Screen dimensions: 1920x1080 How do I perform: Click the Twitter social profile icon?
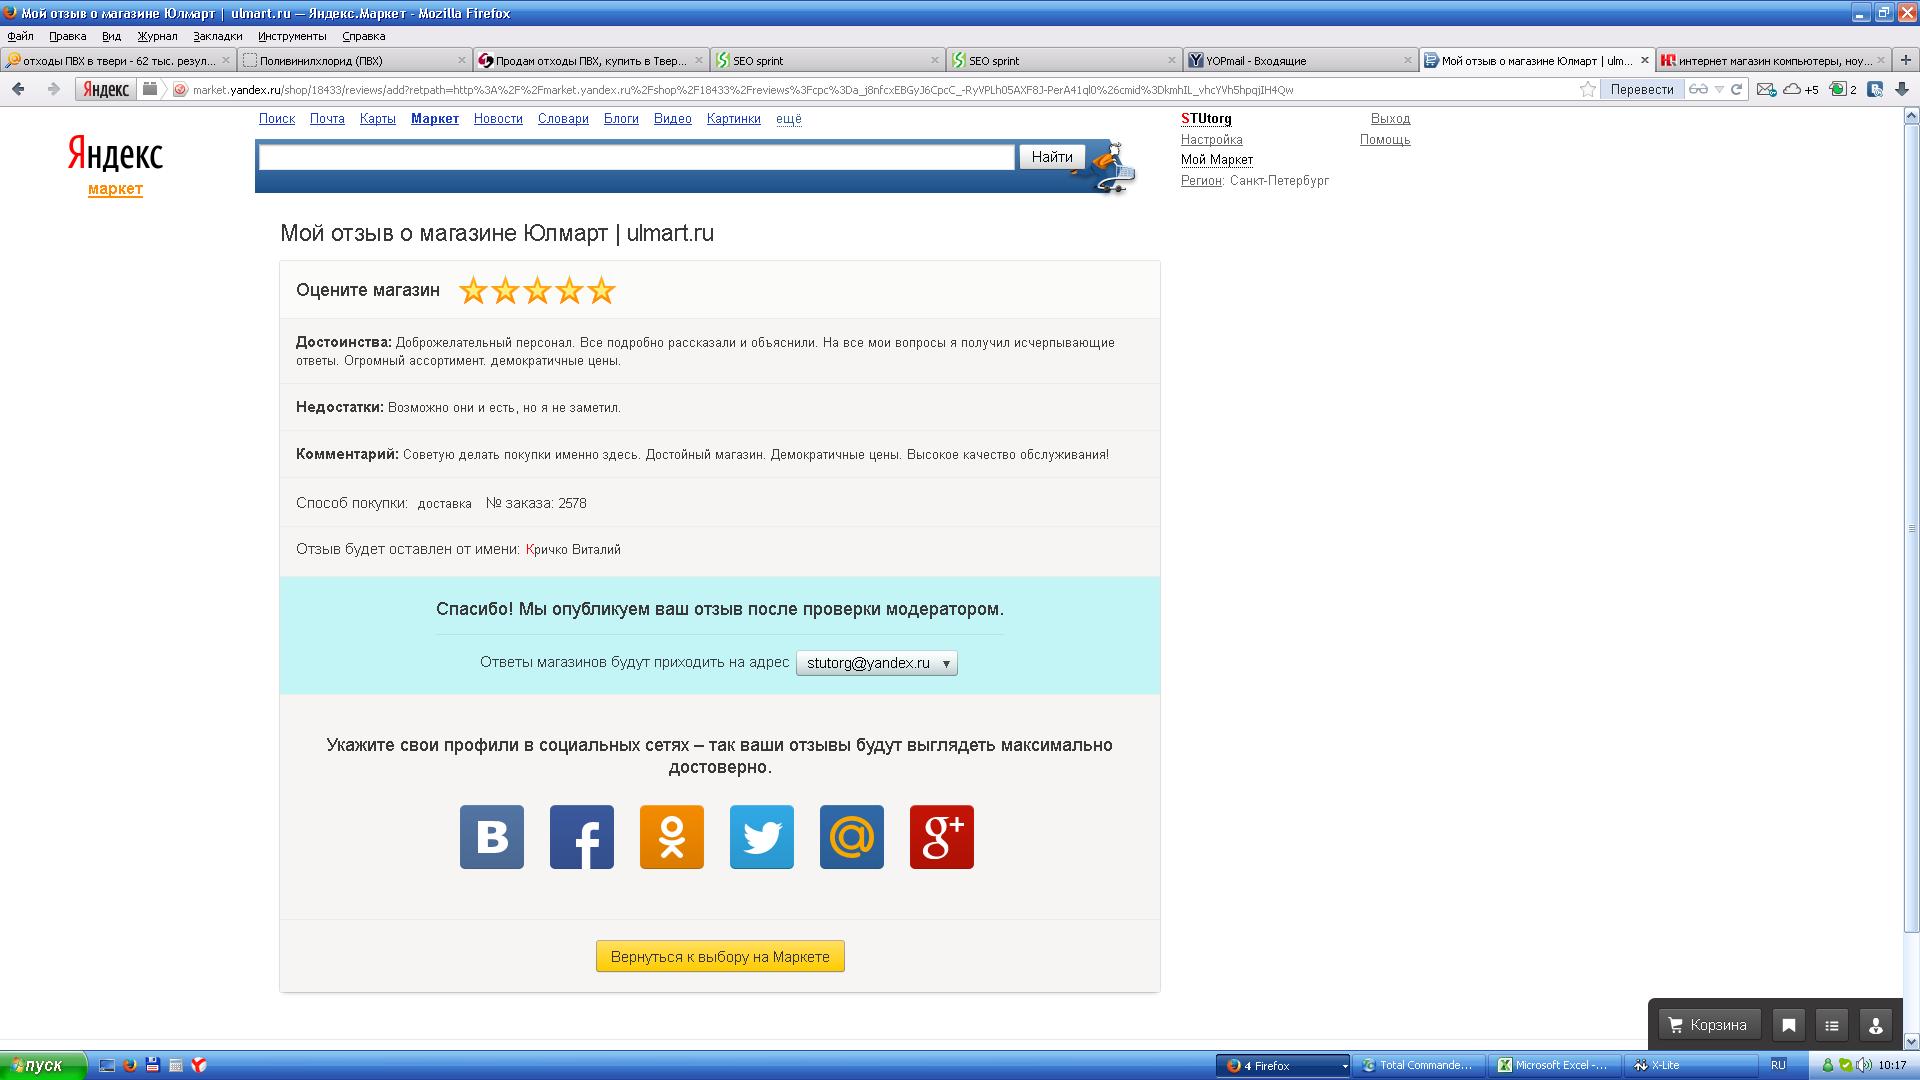[x=761, y=837]
